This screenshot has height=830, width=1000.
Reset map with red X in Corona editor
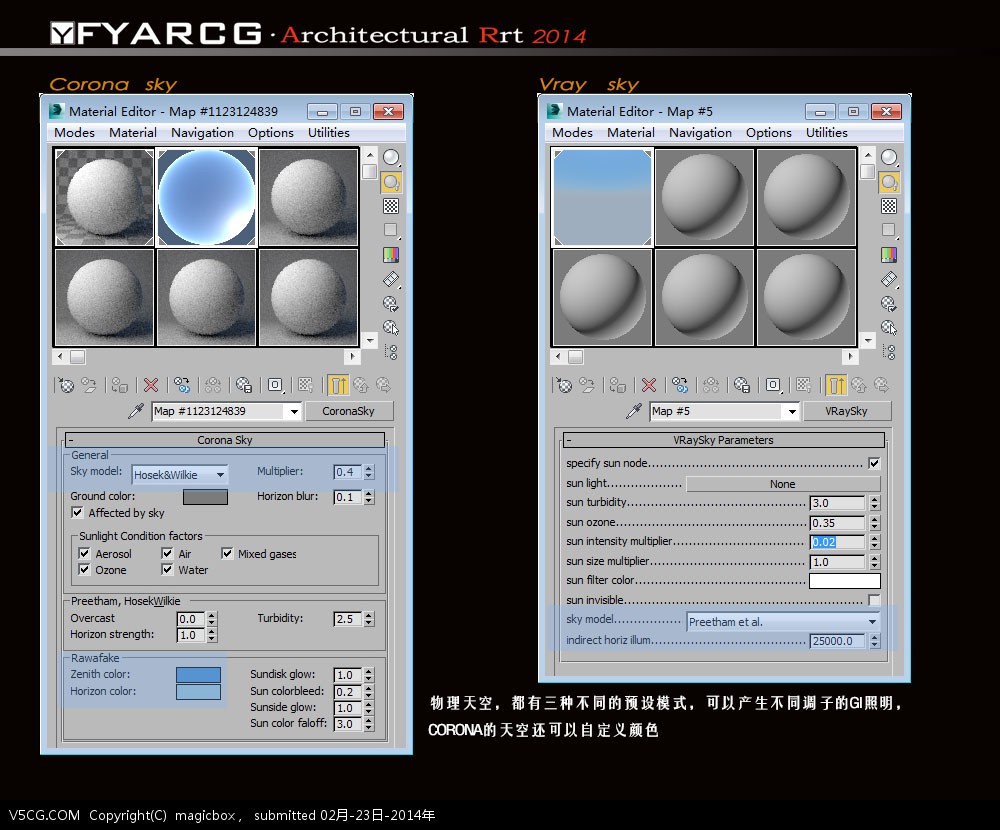pos(151,385)
